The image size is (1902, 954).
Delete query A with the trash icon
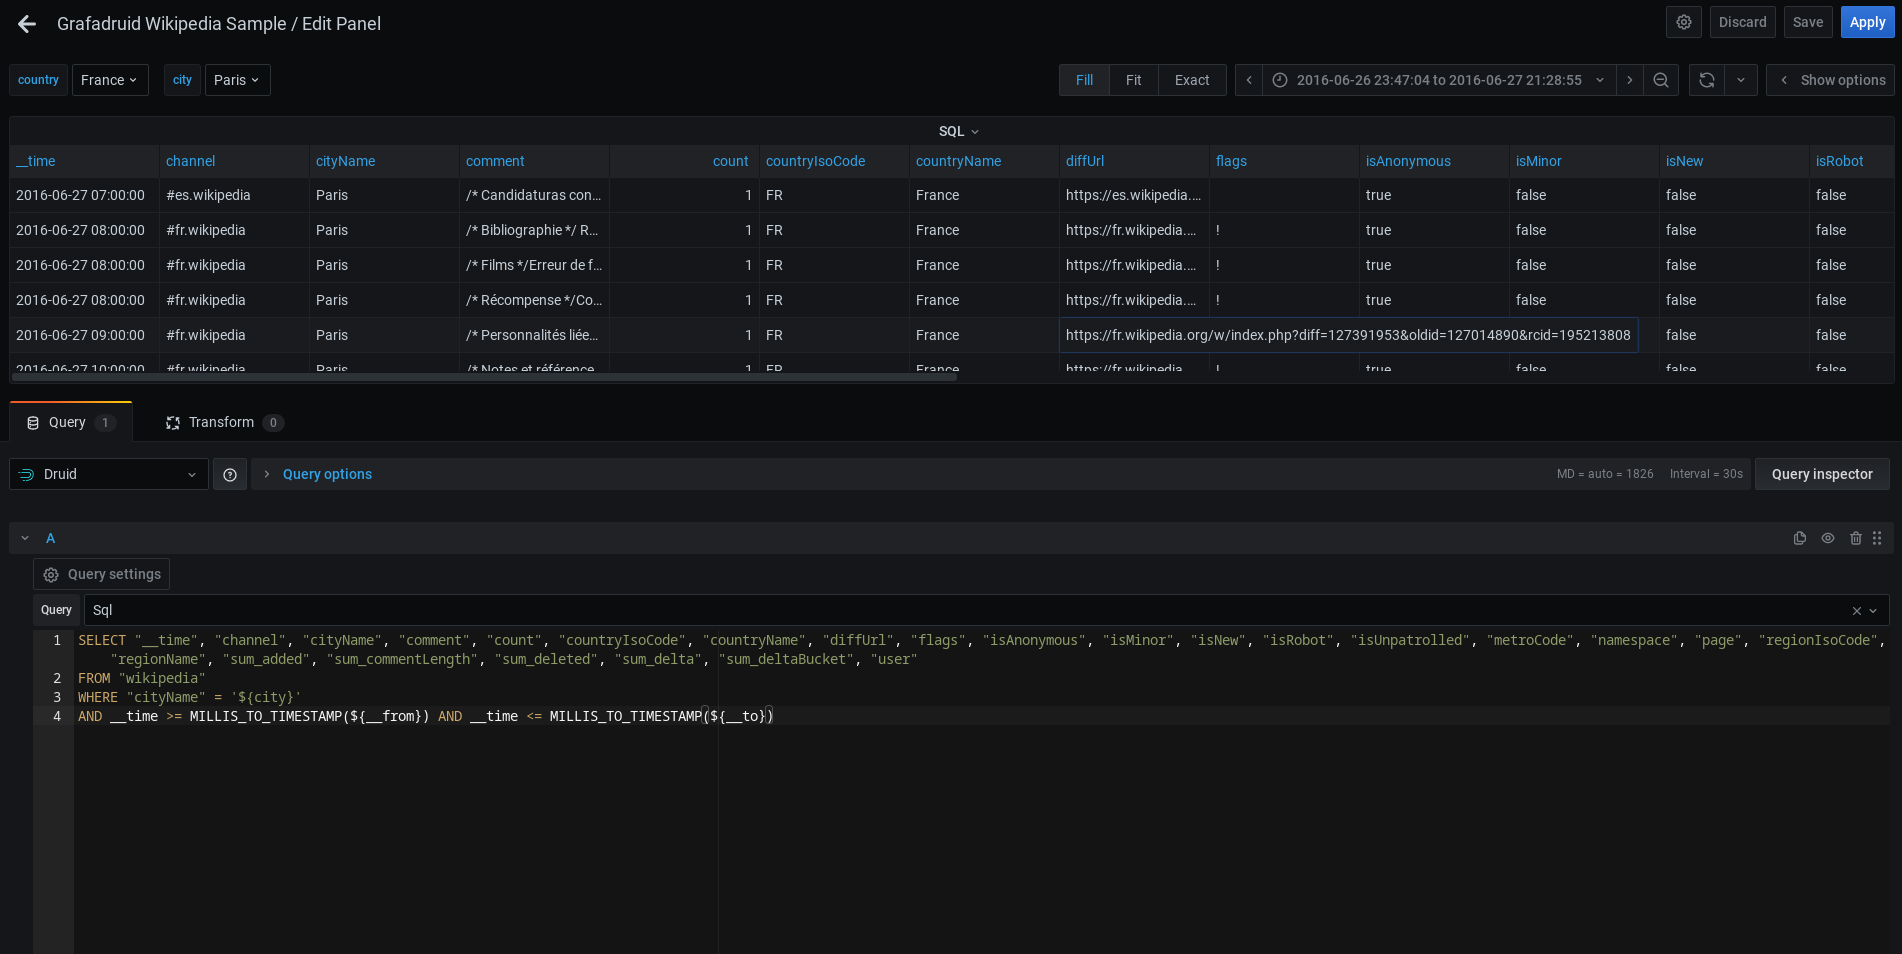click(x=1856, y=538)
